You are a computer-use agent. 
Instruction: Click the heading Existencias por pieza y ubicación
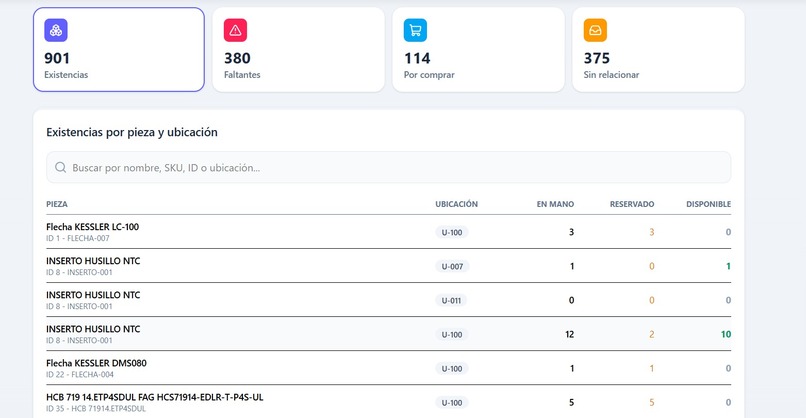(x=132, y=132)
